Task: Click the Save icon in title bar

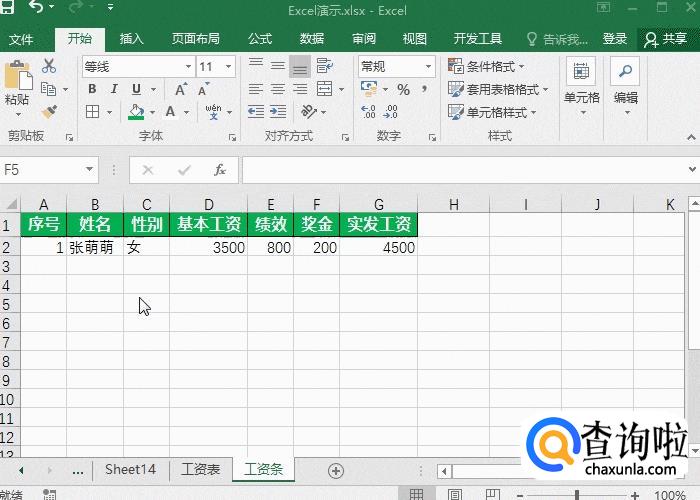Action: coord(7,6)
